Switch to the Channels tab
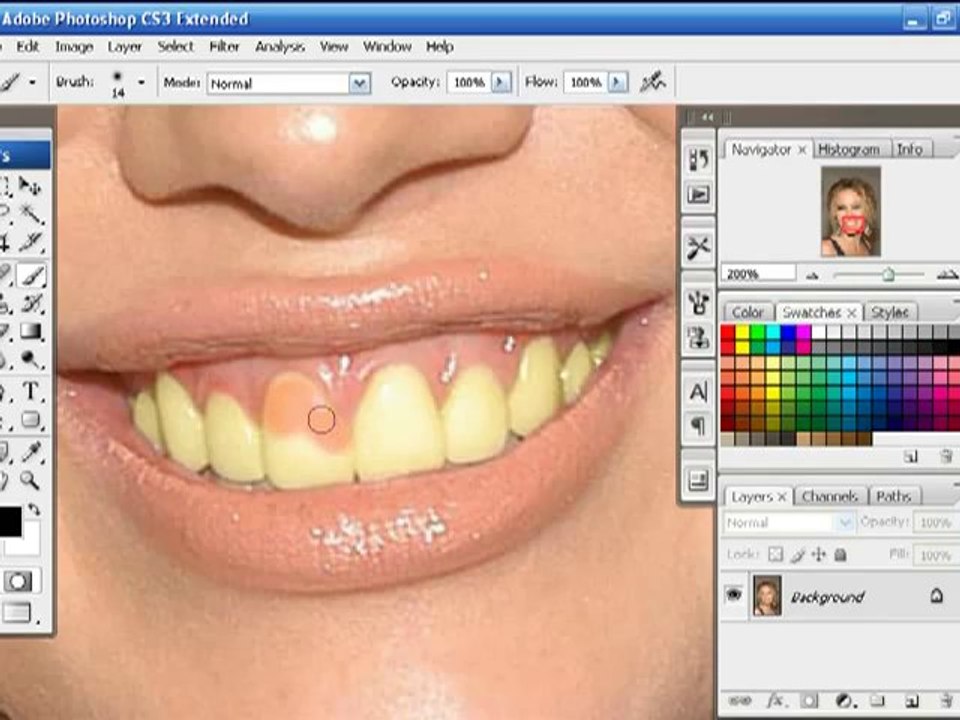960x720 pixels. coord(830,496)
